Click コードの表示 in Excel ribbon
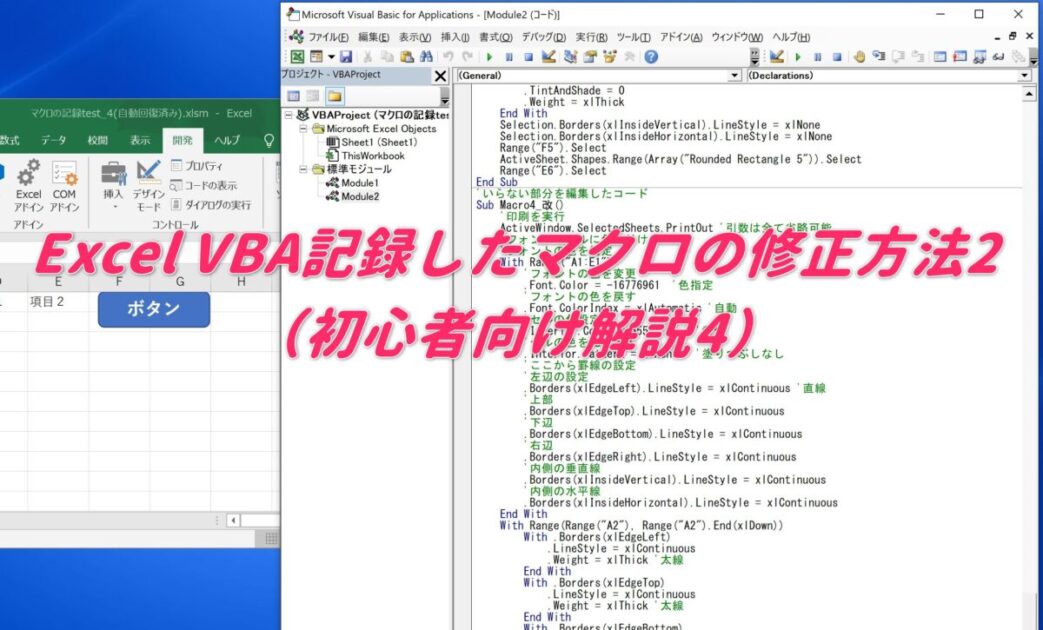Screen dimensions: 1043x630 204,186
